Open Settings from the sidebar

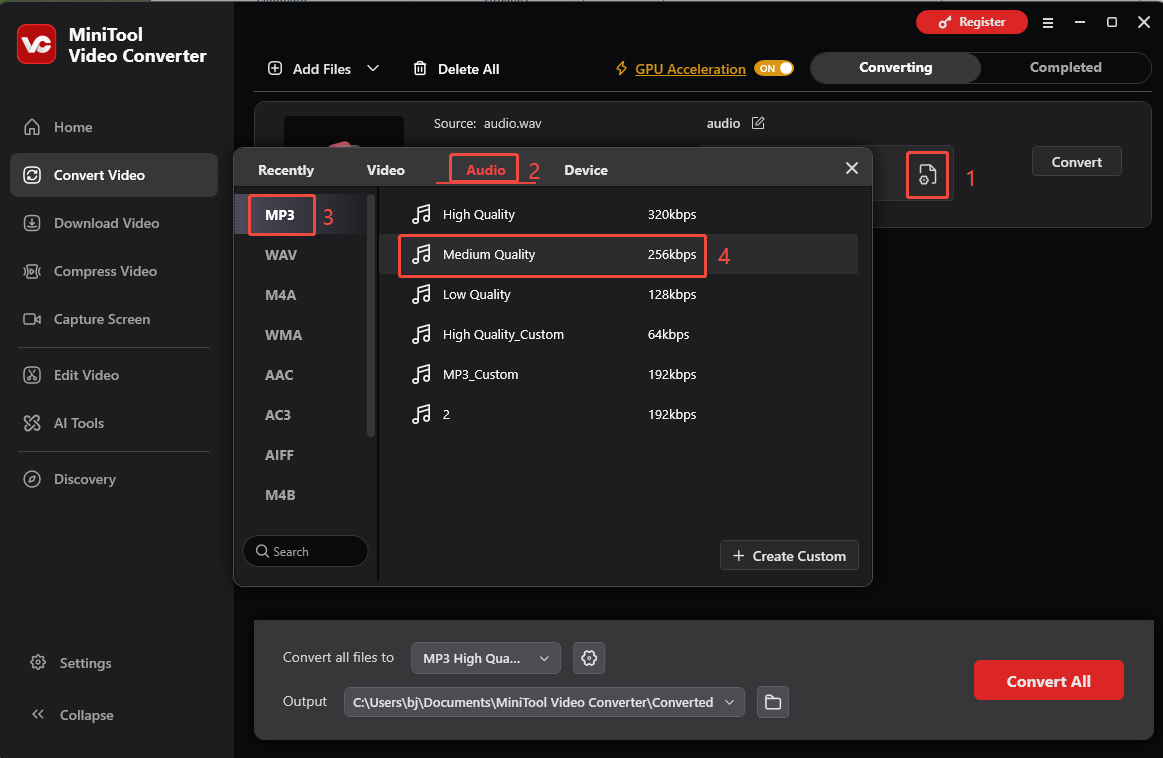[x=70, y=663]
